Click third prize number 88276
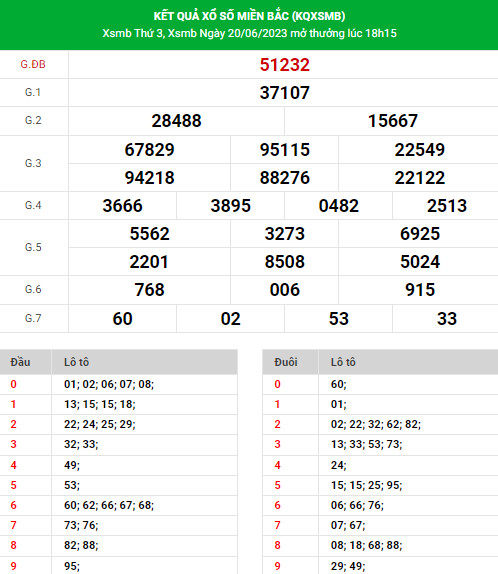The image size is (498, 574). tap(285, 178)
